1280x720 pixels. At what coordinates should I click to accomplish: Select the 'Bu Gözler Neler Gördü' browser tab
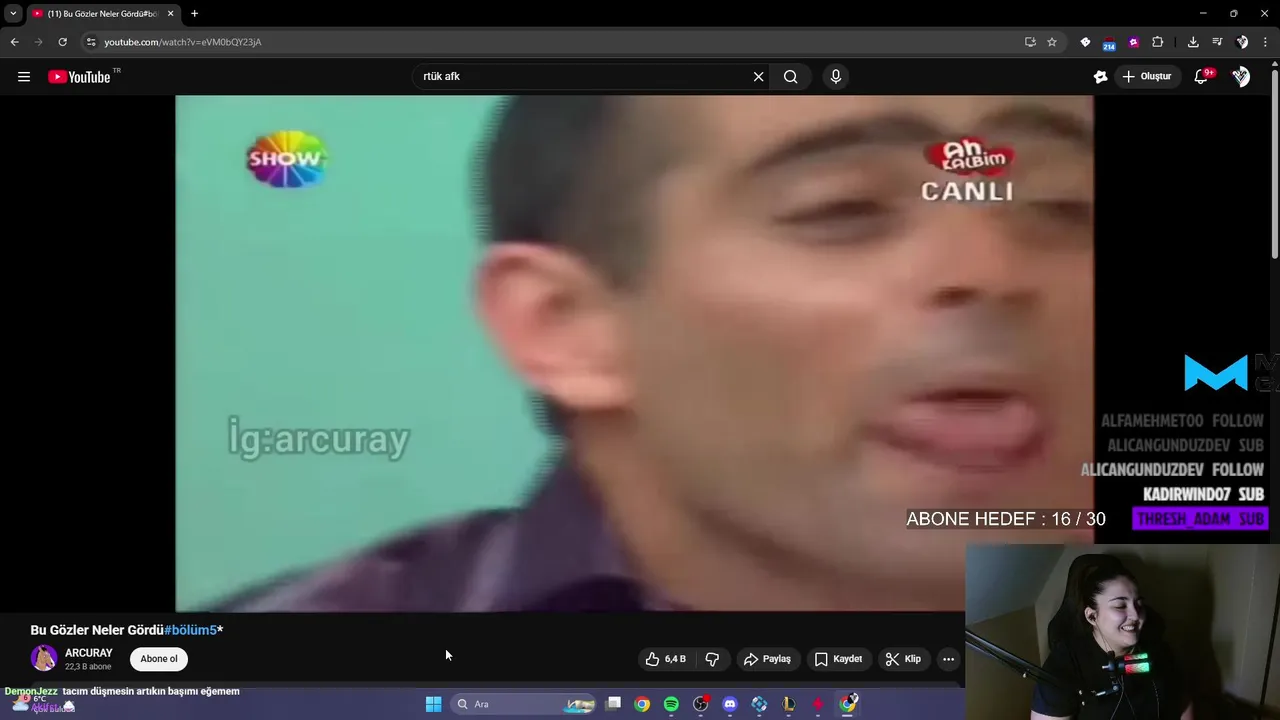[x=102, y=14]
